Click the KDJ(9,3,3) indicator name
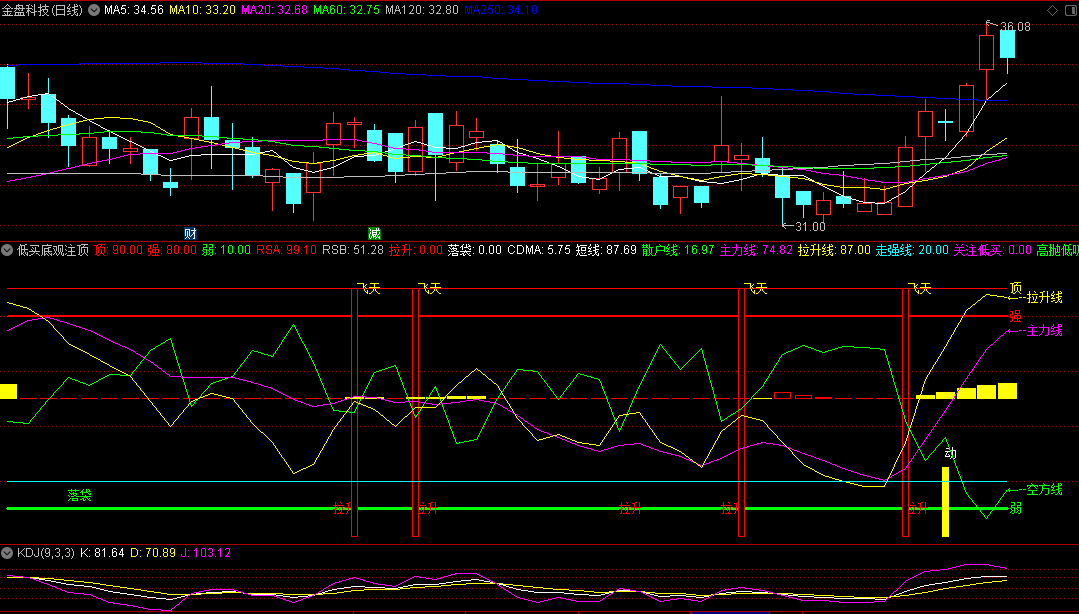The width and height of the screenshot is (1079, 614). pyautogui.click(x=45, y=553)
